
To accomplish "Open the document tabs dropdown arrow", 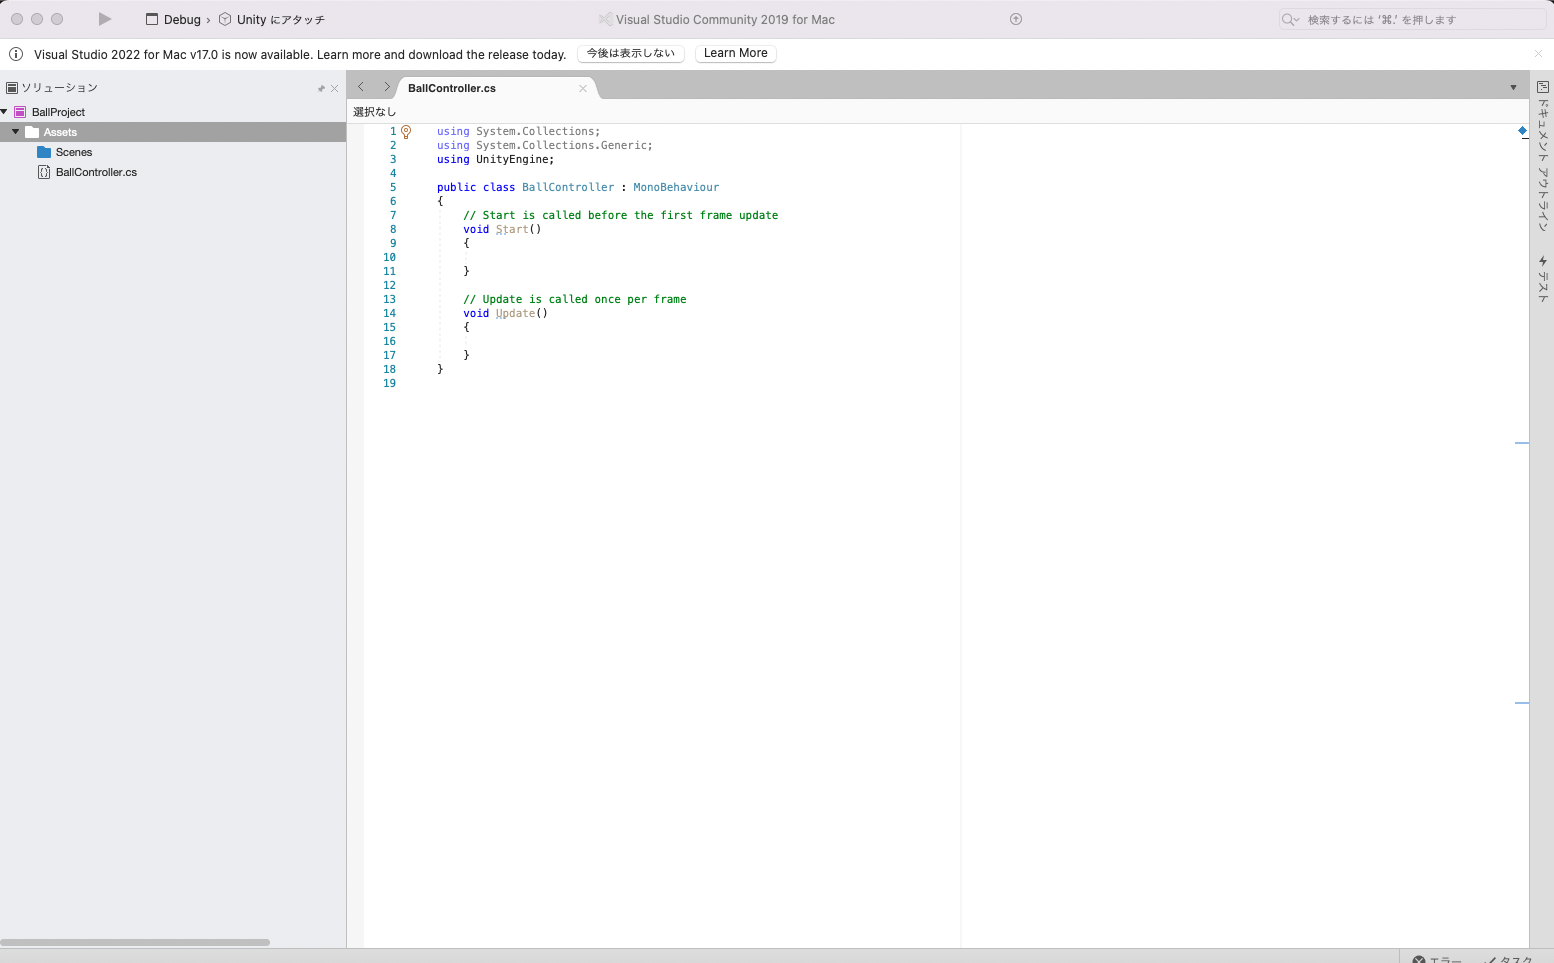I will 1513,88.
